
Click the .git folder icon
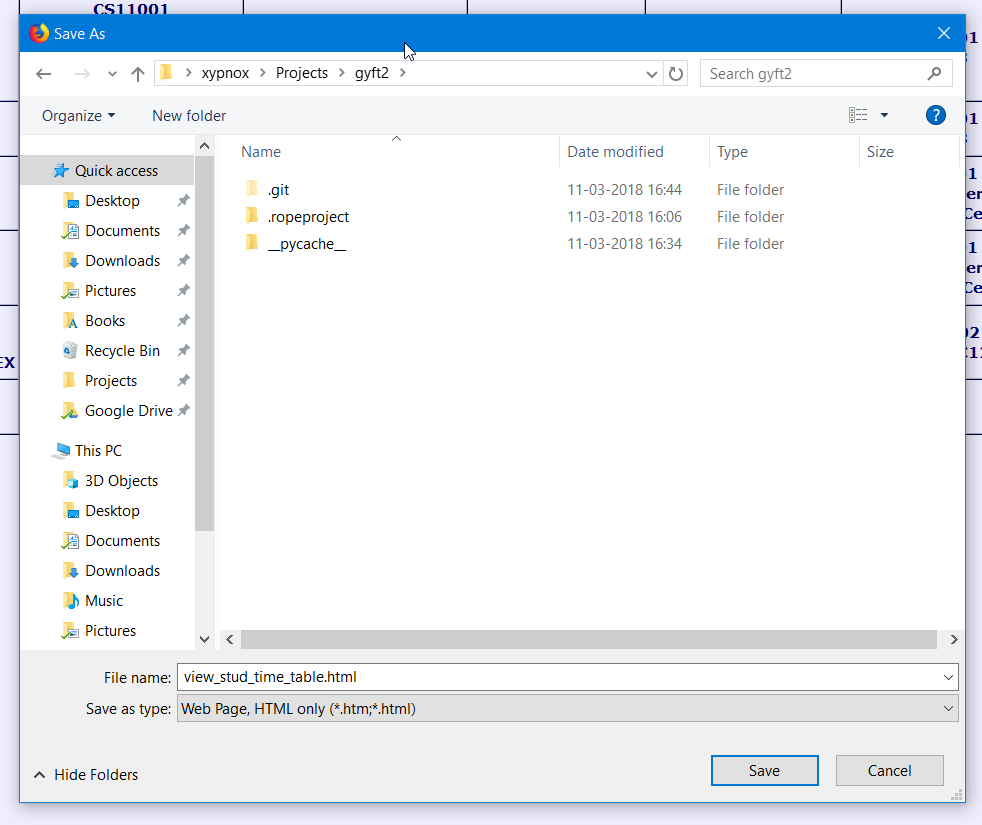(x=252, y=189)
